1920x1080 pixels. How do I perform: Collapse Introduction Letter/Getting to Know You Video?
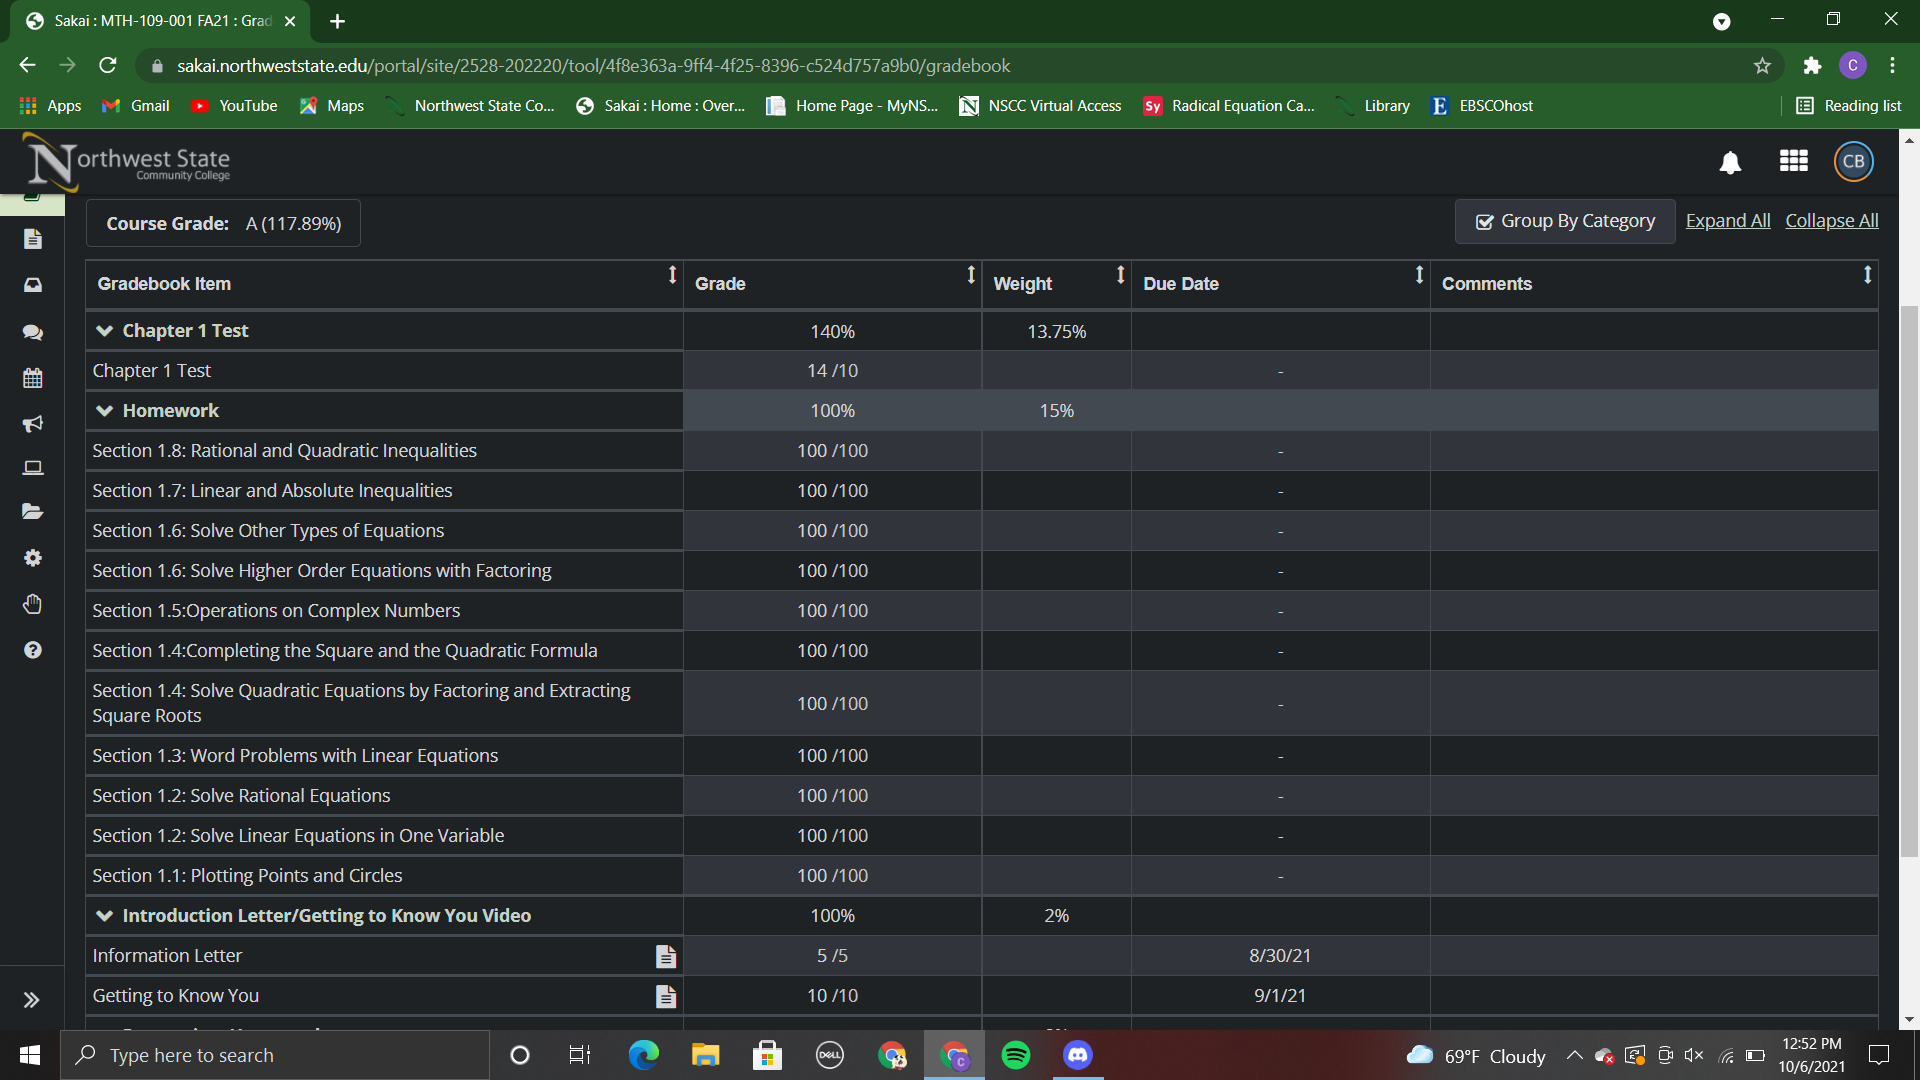coord(104,916)
